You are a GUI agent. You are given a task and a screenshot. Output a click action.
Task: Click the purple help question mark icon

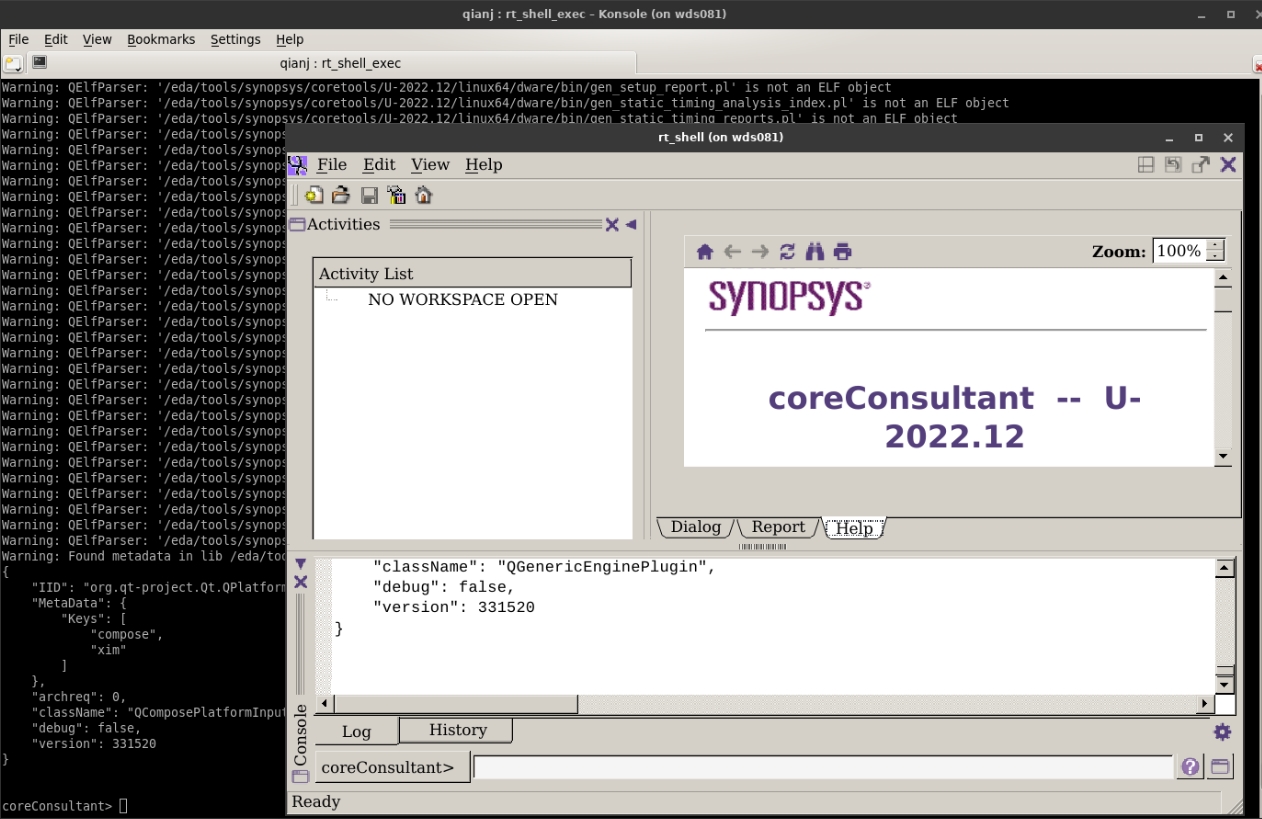tap(1190, 767)
